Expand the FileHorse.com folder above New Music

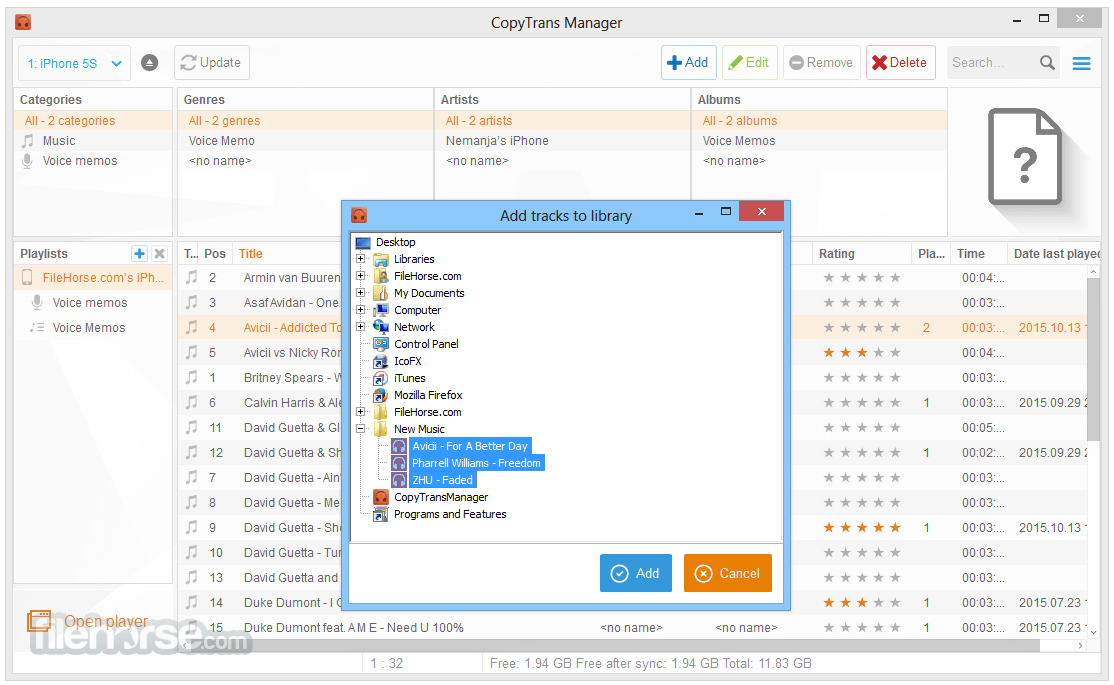click(x=360, y=412)
